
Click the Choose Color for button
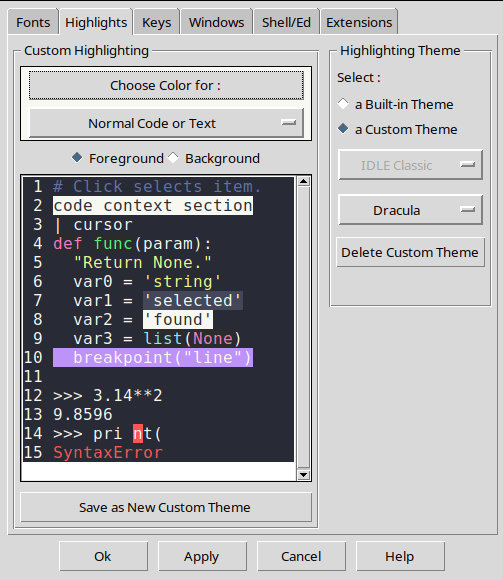click(166, 85)
